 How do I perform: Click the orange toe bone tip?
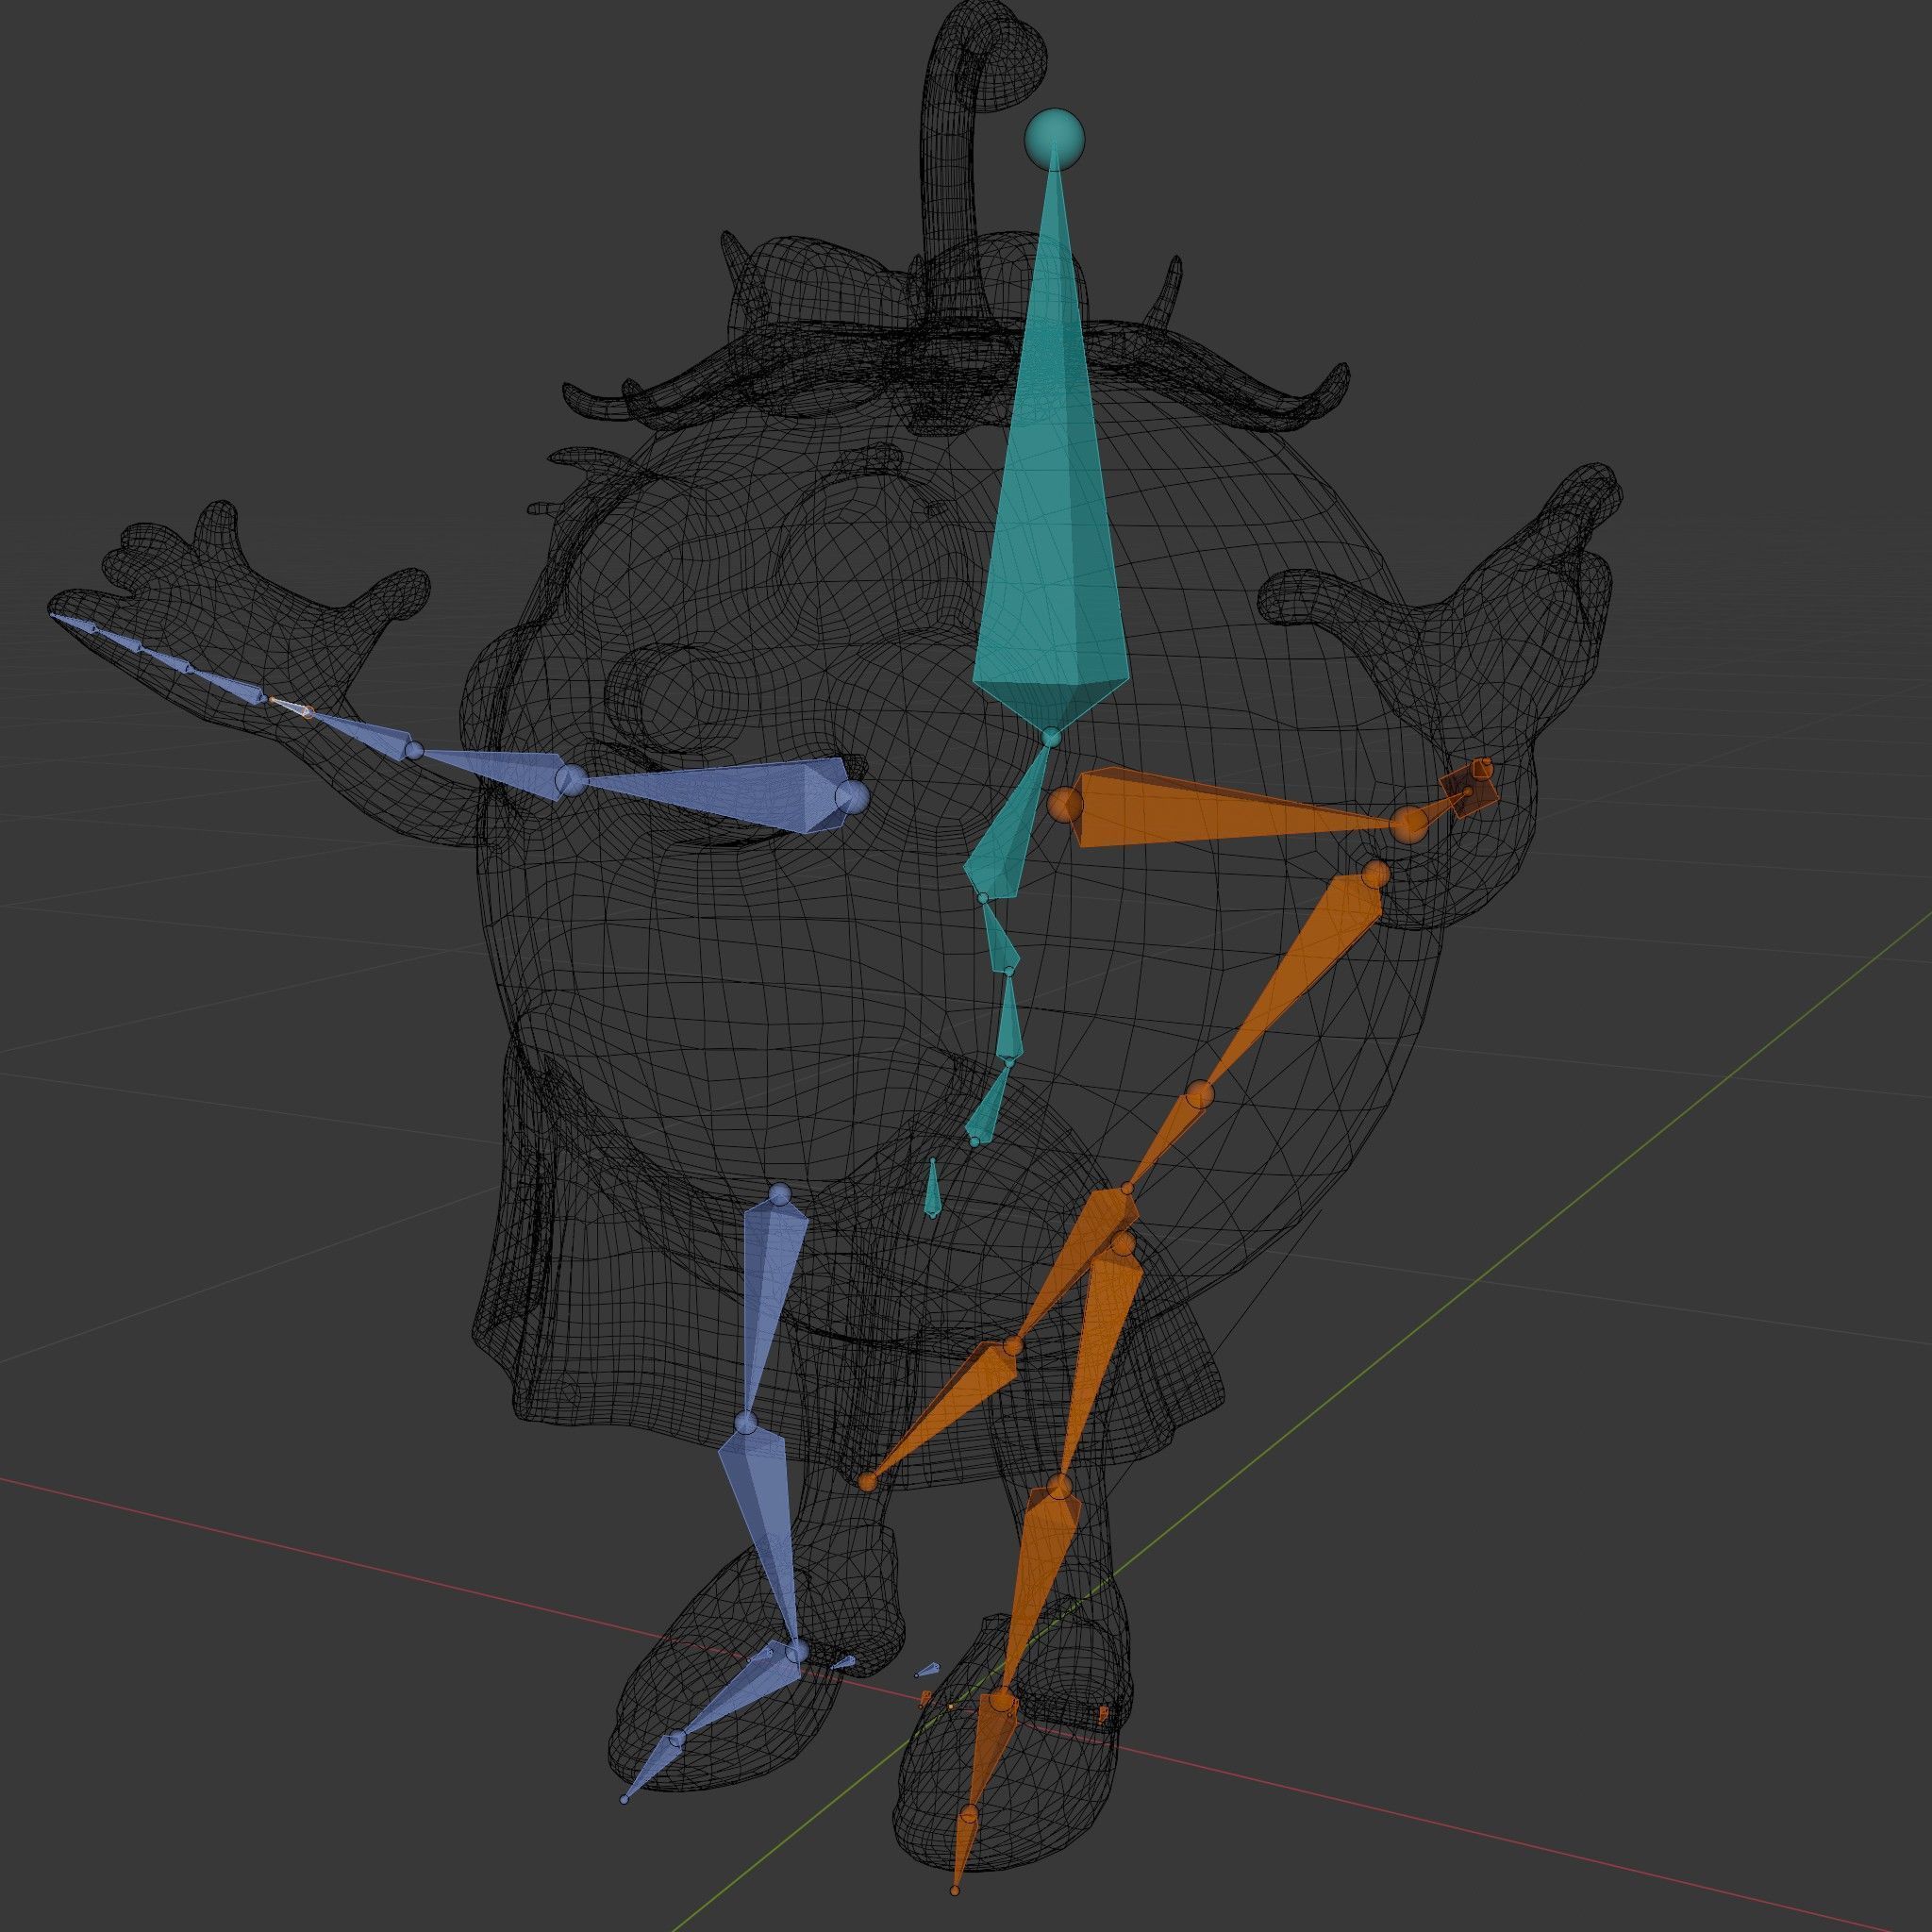click(955, 1890)
